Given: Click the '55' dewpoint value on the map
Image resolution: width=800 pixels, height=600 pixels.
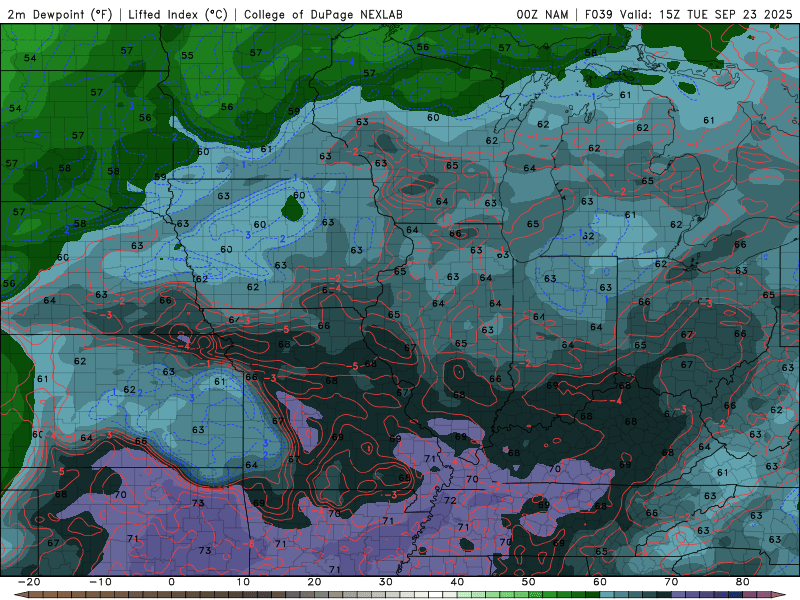Looking at the screenshot, I should coord(187,55).
